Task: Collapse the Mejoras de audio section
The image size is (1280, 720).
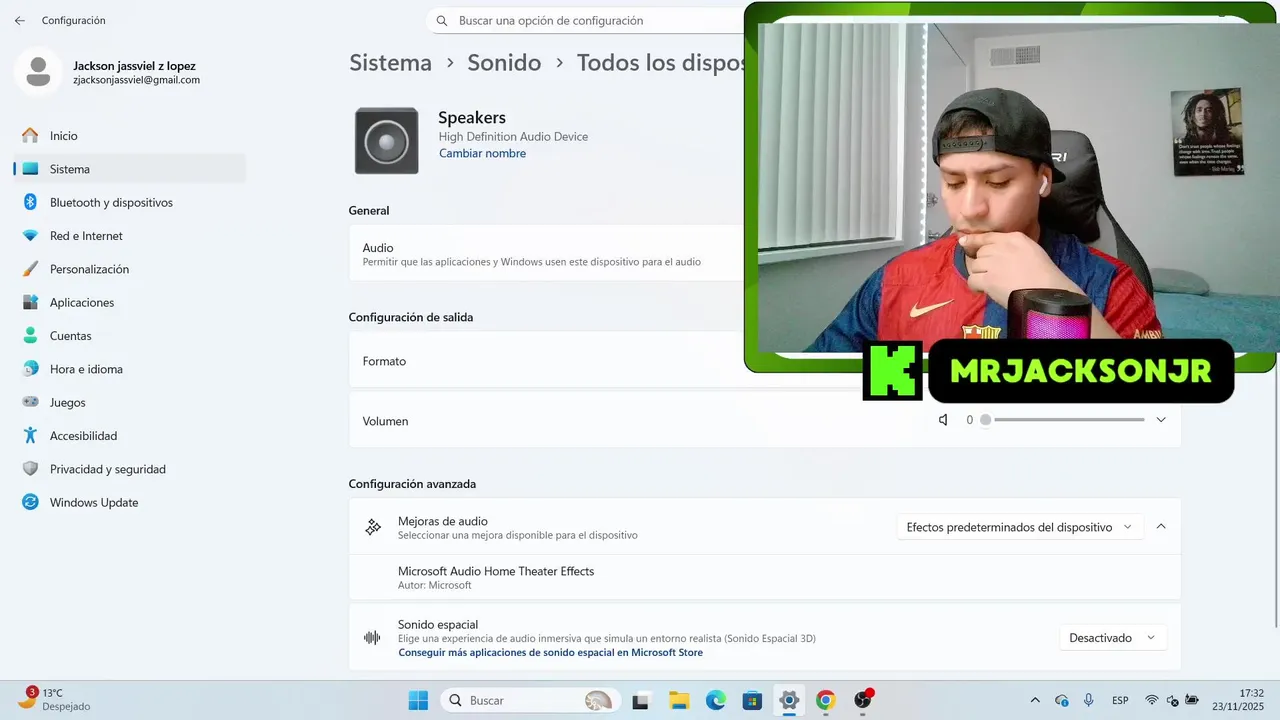Action: tap(1161, 526)
